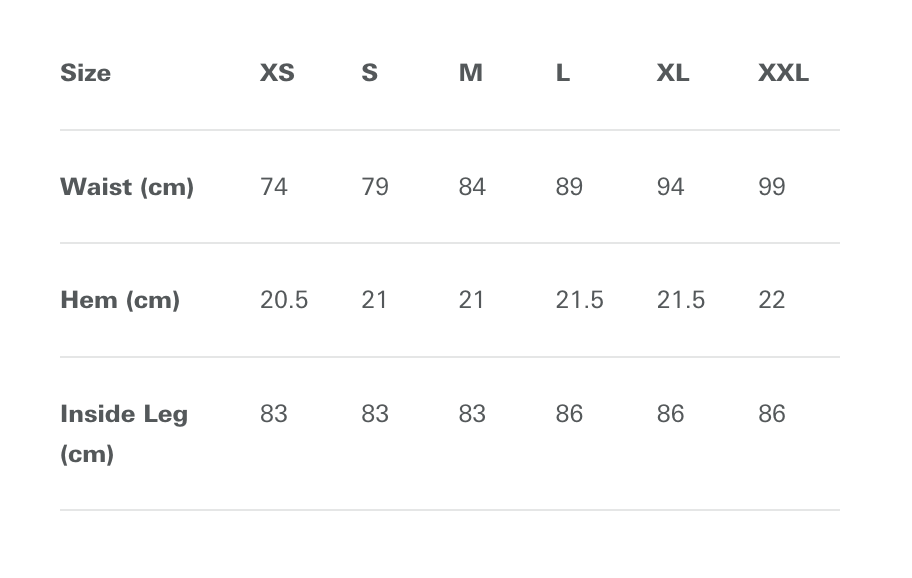Click the Hem (cm) row label
912x578 pixels.
pos(120,301)
